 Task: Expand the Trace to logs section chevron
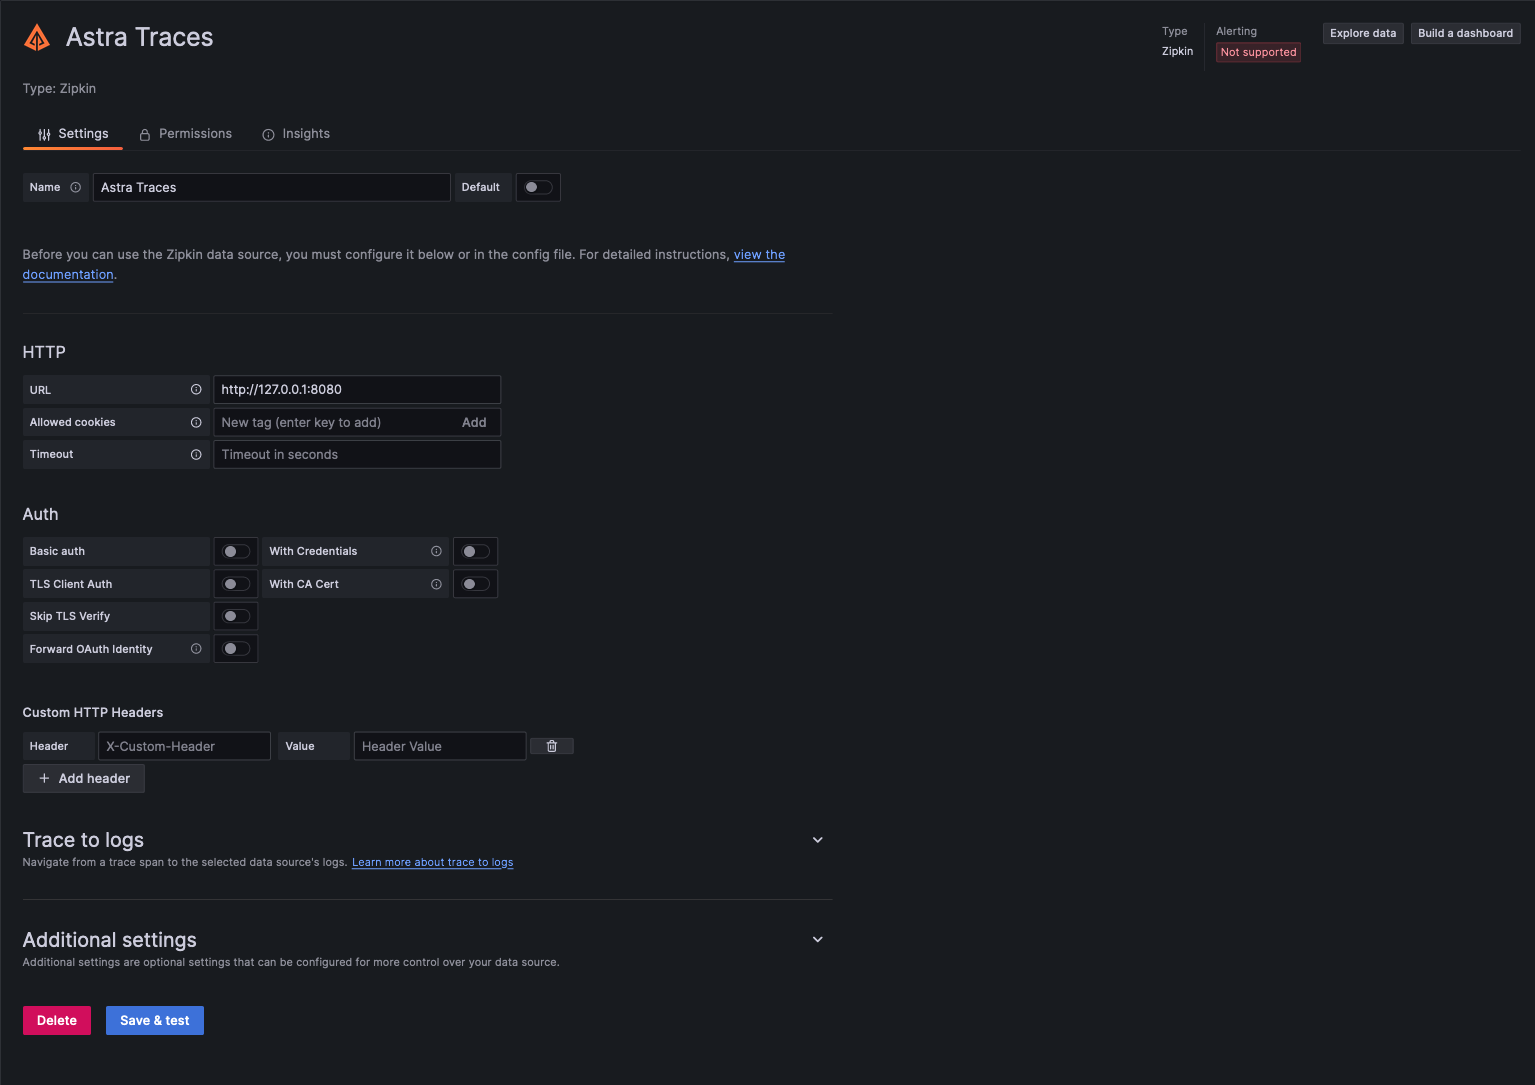[818, 840]
